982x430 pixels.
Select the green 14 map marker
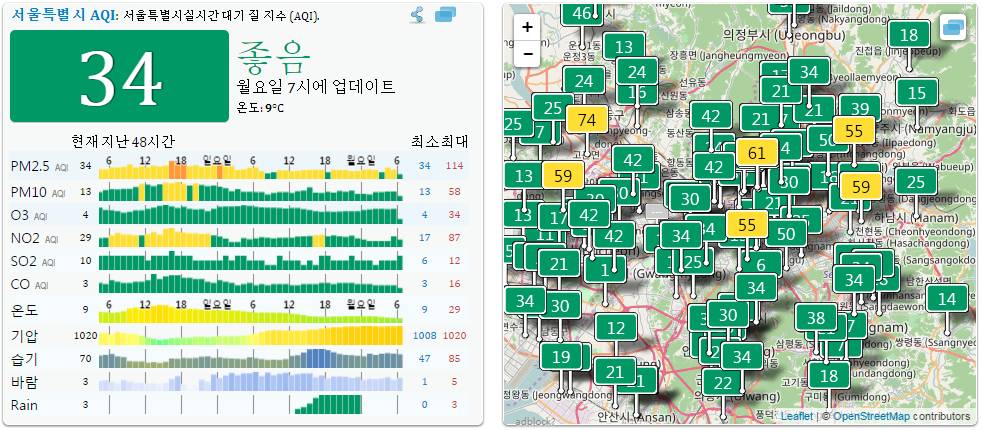click(x=948, y=299)
